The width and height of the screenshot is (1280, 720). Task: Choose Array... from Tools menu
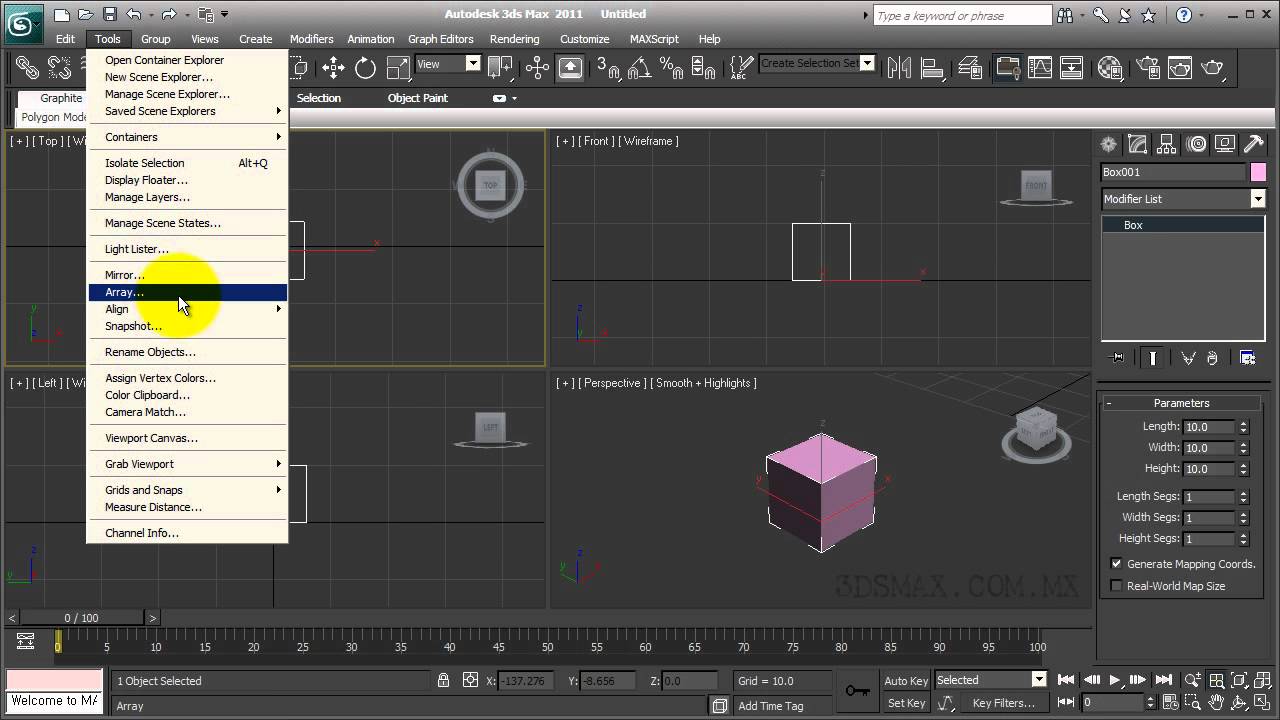tap(187, 292)
